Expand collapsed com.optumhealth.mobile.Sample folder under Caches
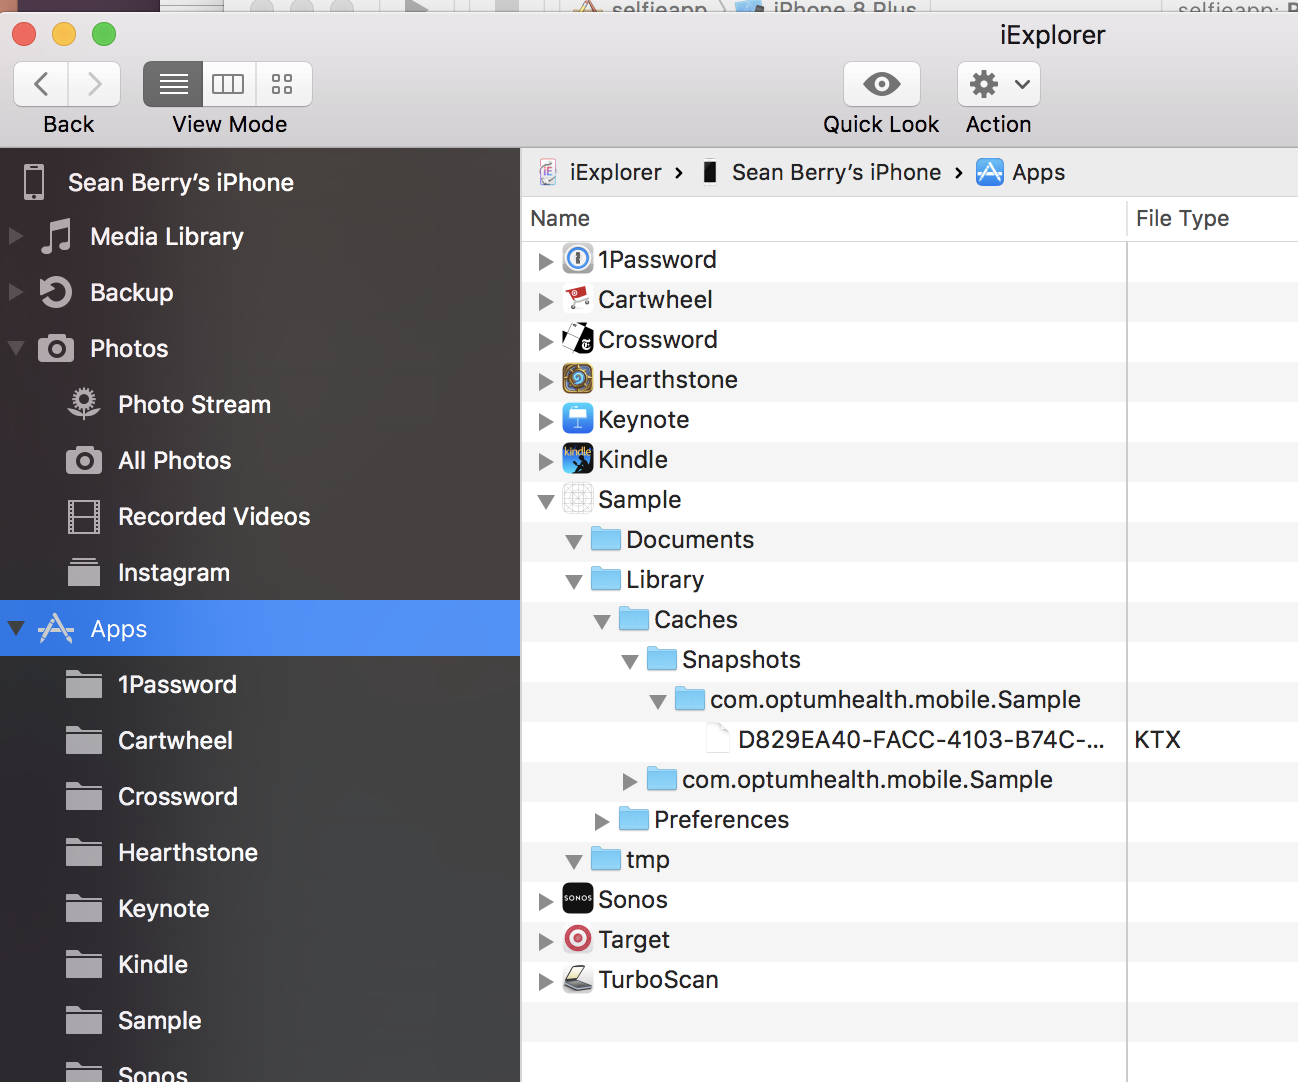Image resolution: width=1298 pixels, height=1082 pixels. (x=630, y=781)
